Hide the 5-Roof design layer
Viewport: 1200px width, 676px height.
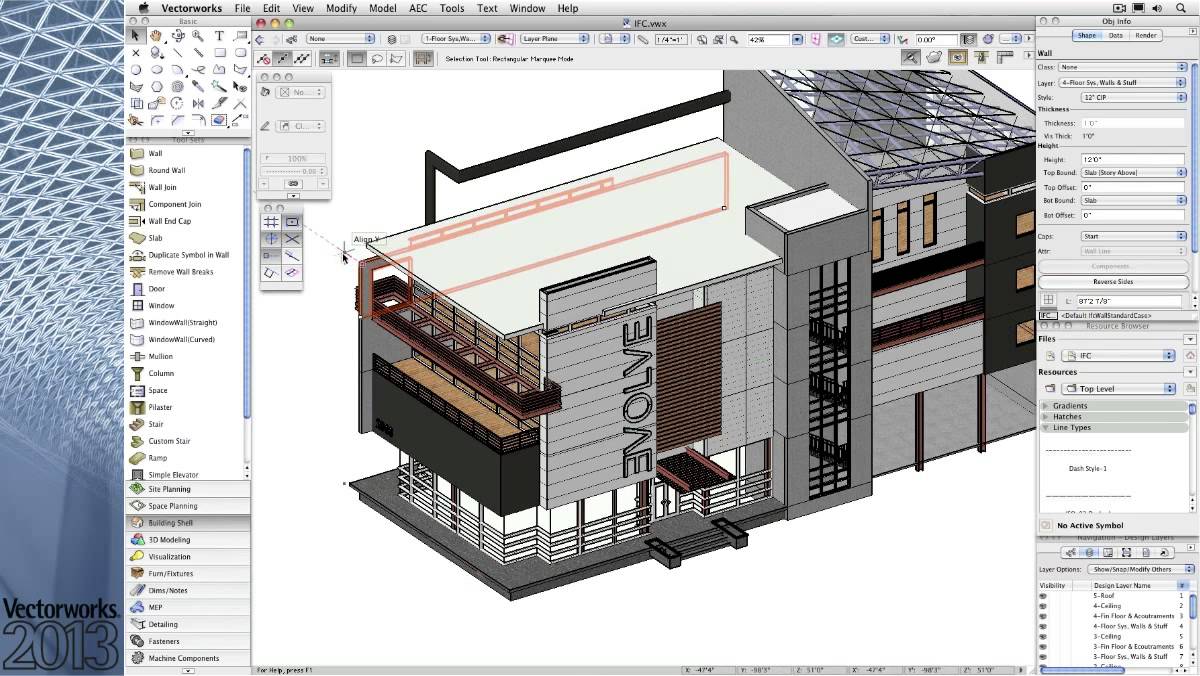pyautogui.click(x=1043, y=595)
